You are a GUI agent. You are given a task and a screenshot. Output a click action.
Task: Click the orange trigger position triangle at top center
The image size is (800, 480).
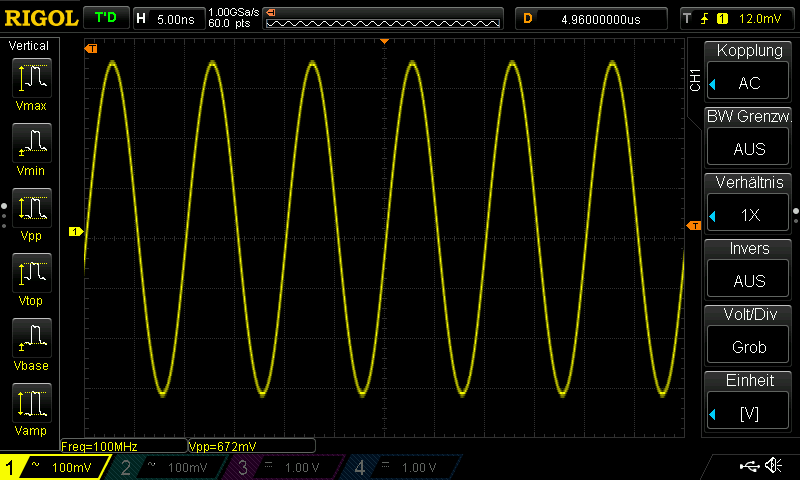[385, 41]
